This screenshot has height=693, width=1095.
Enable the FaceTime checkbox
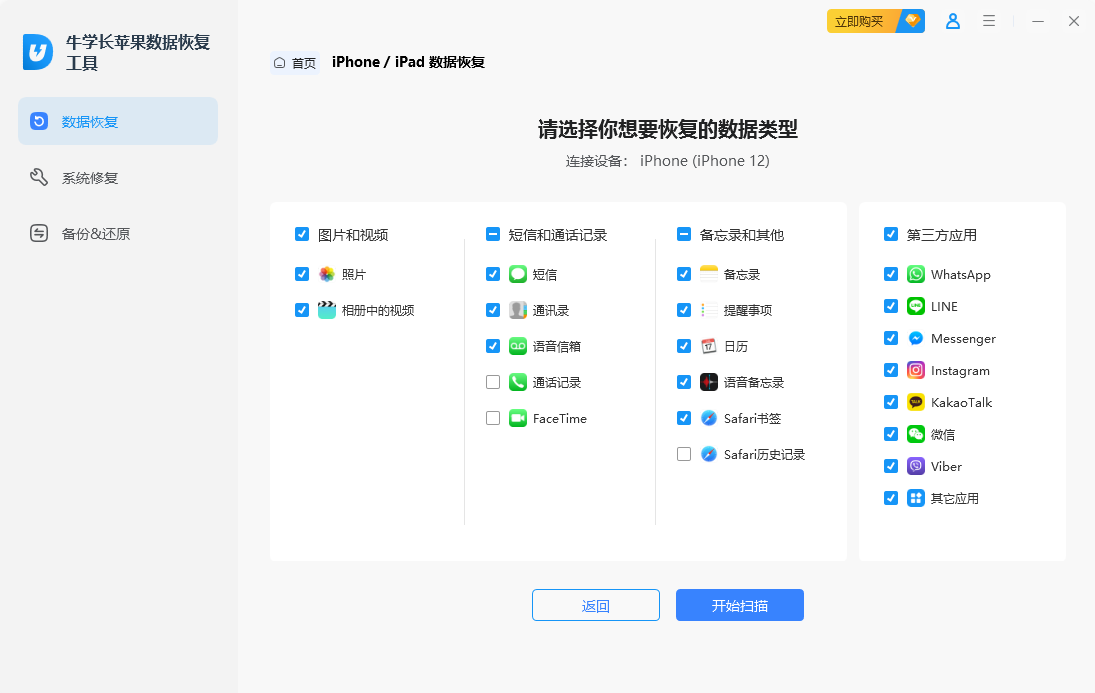[493, 418]
